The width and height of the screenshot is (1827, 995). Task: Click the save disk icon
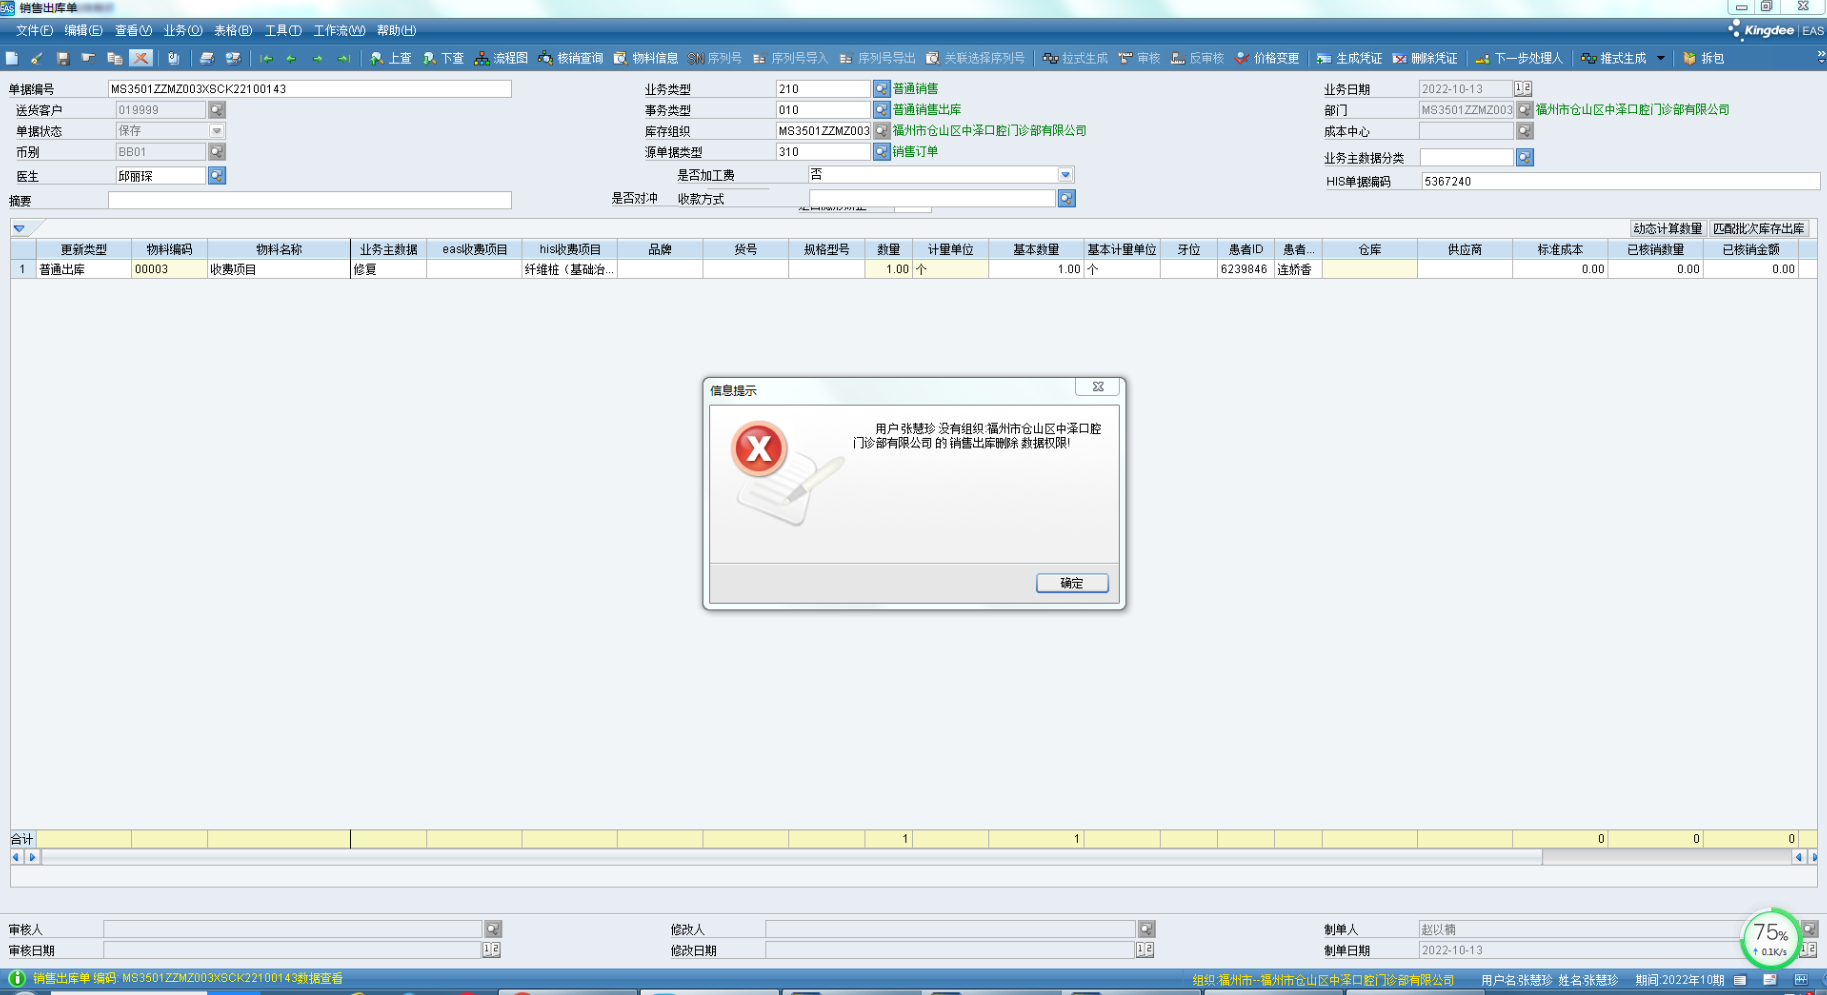63,59
